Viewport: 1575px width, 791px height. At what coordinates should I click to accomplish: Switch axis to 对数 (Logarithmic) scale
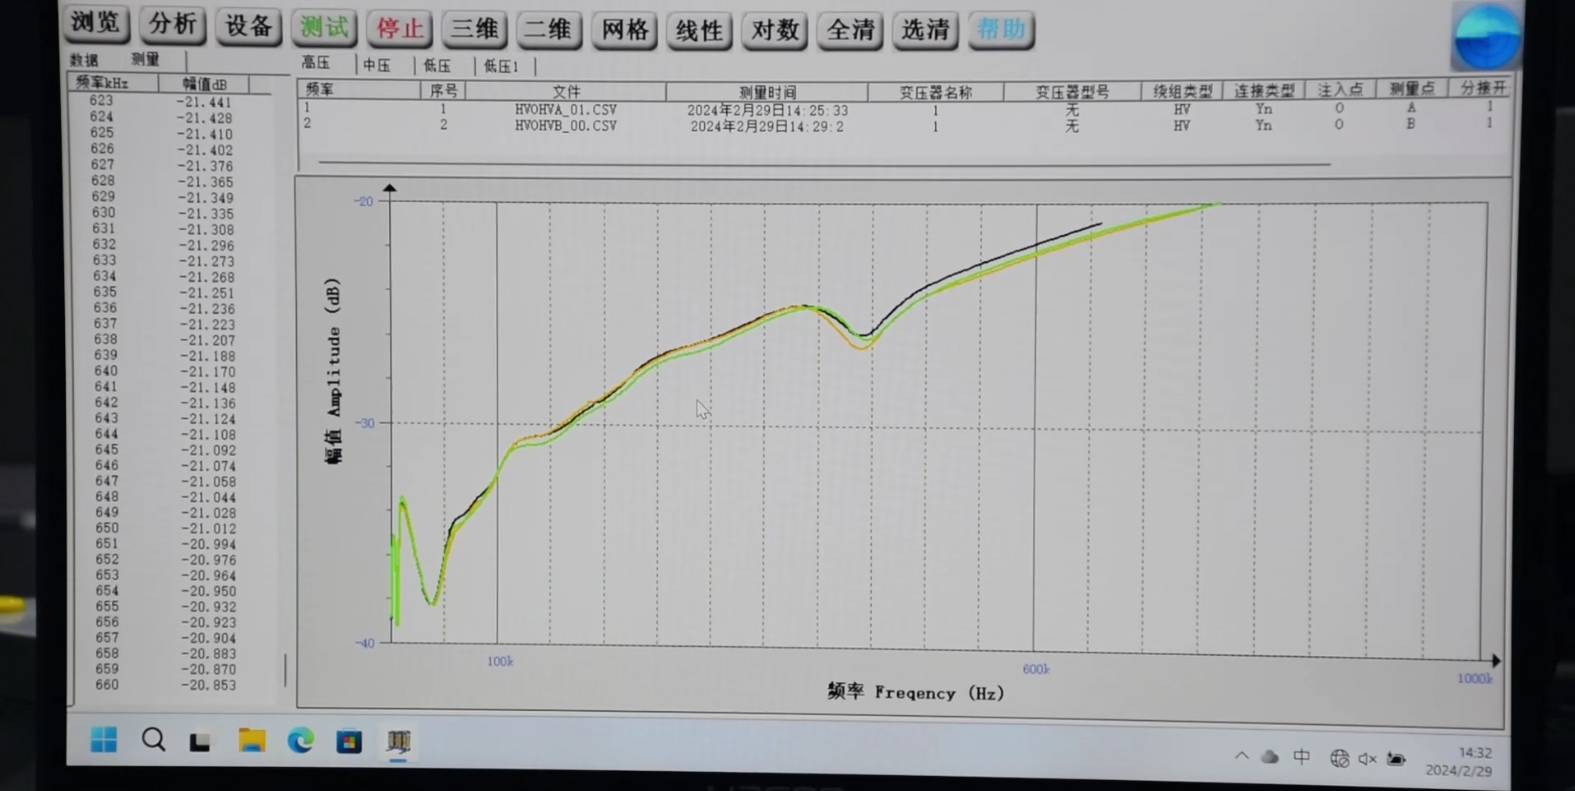(775, 30)
